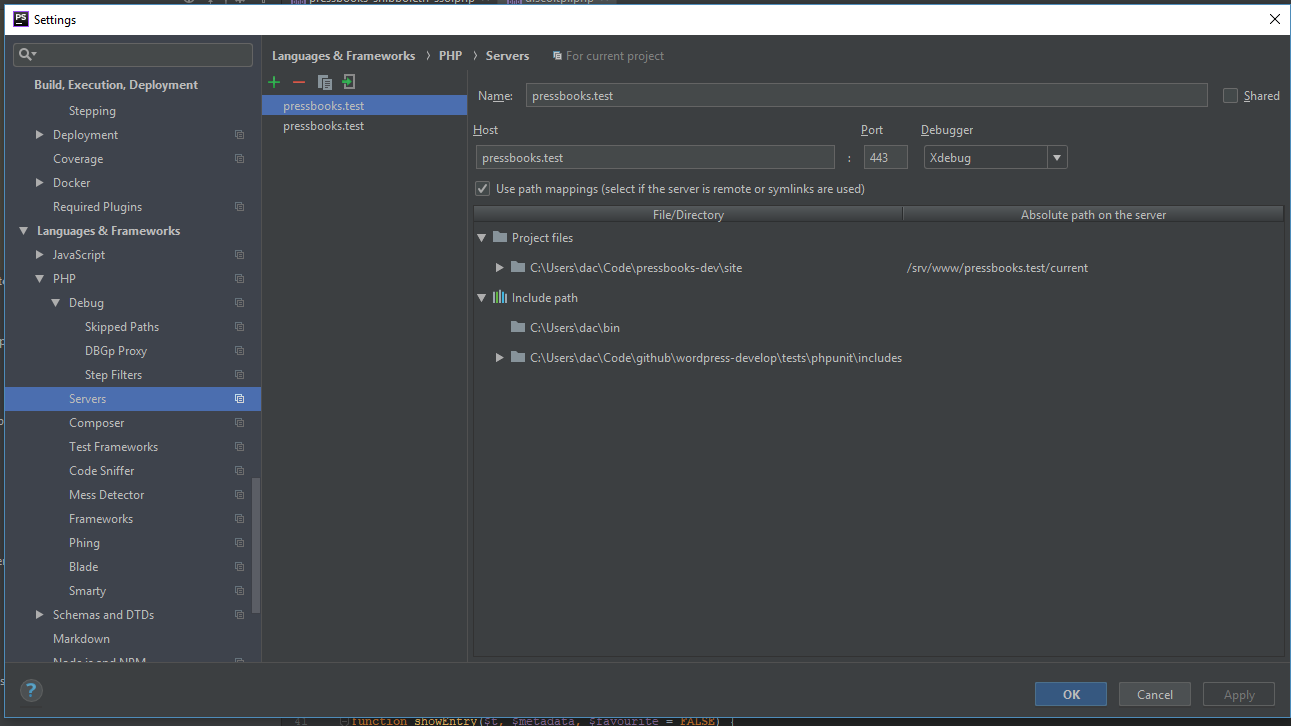Click project-level icon beside Code Sniffer
Image resolution: width=1291 pixels, height=726 pixels.
[239, 471]
